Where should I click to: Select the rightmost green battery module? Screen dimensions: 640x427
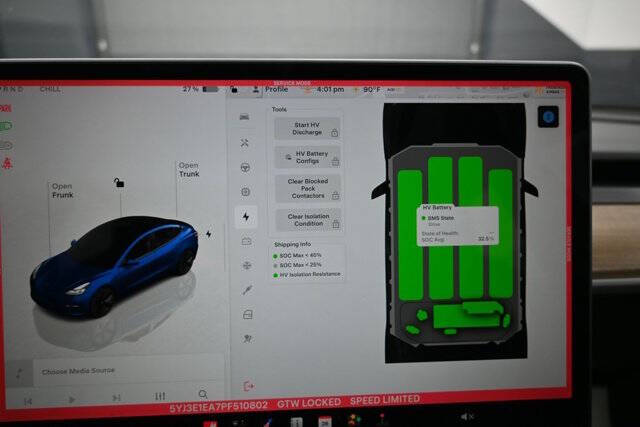click(x=501, y=234)
